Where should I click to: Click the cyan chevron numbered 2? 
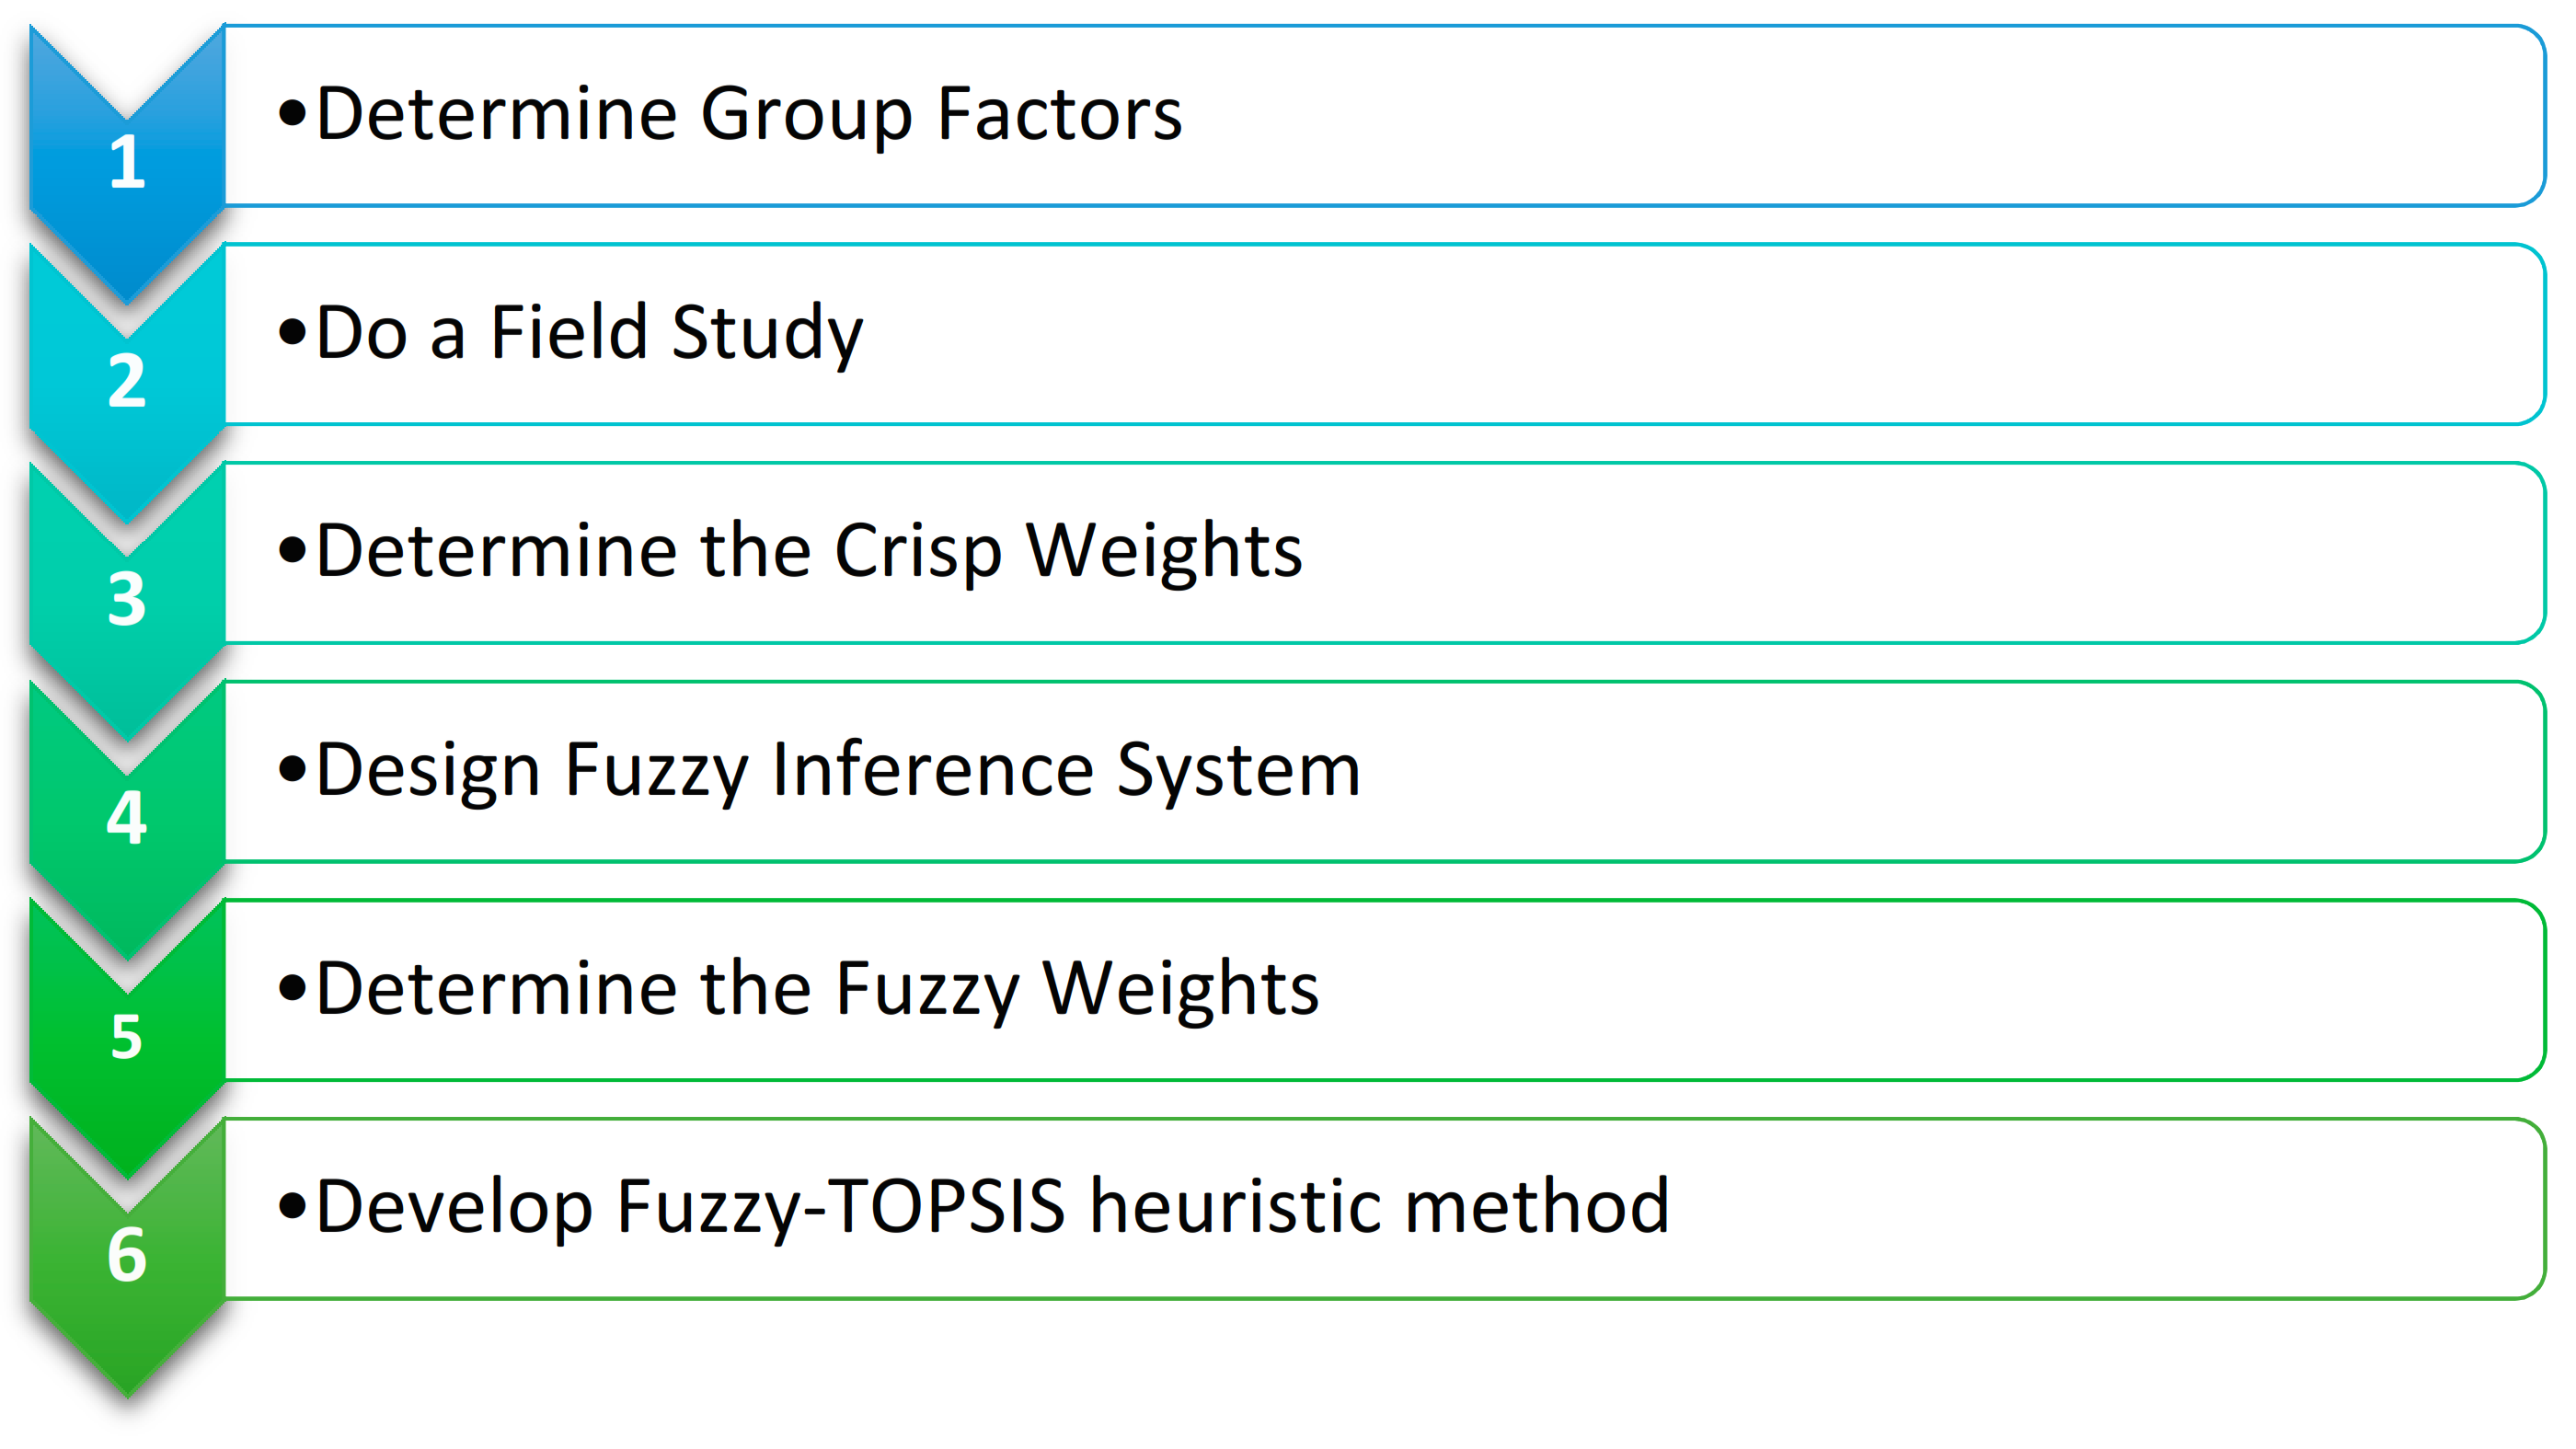(x=127, y=380)
